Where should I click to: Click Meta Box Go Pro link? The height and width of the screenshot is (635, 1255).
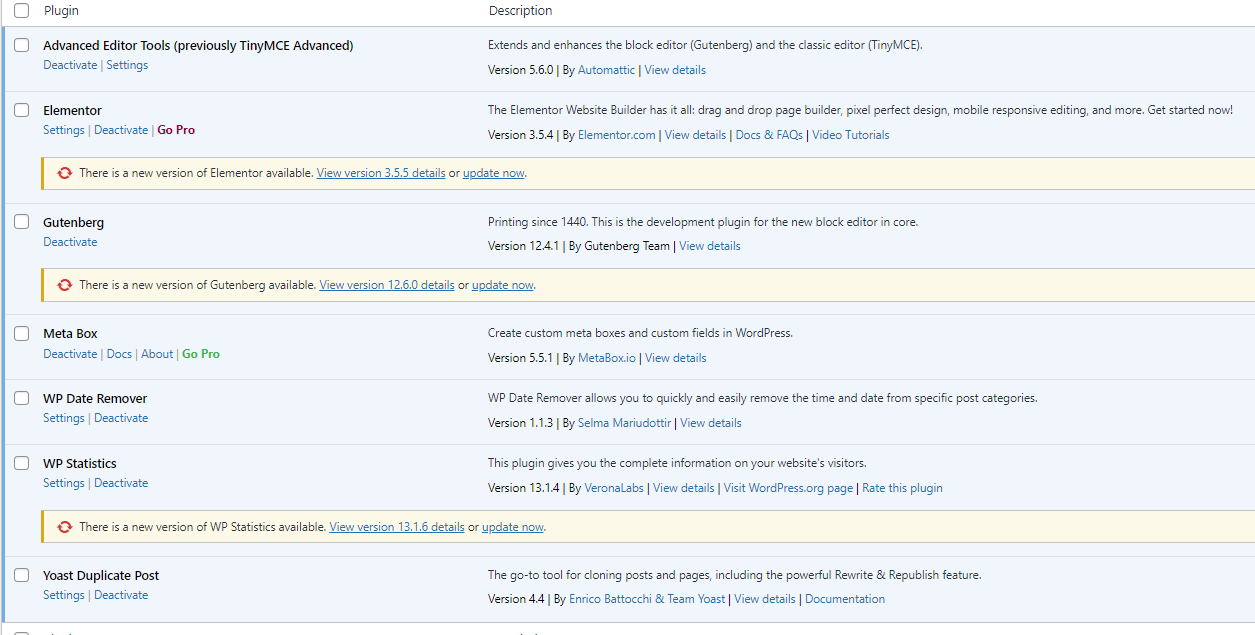(x=201, y=354)
